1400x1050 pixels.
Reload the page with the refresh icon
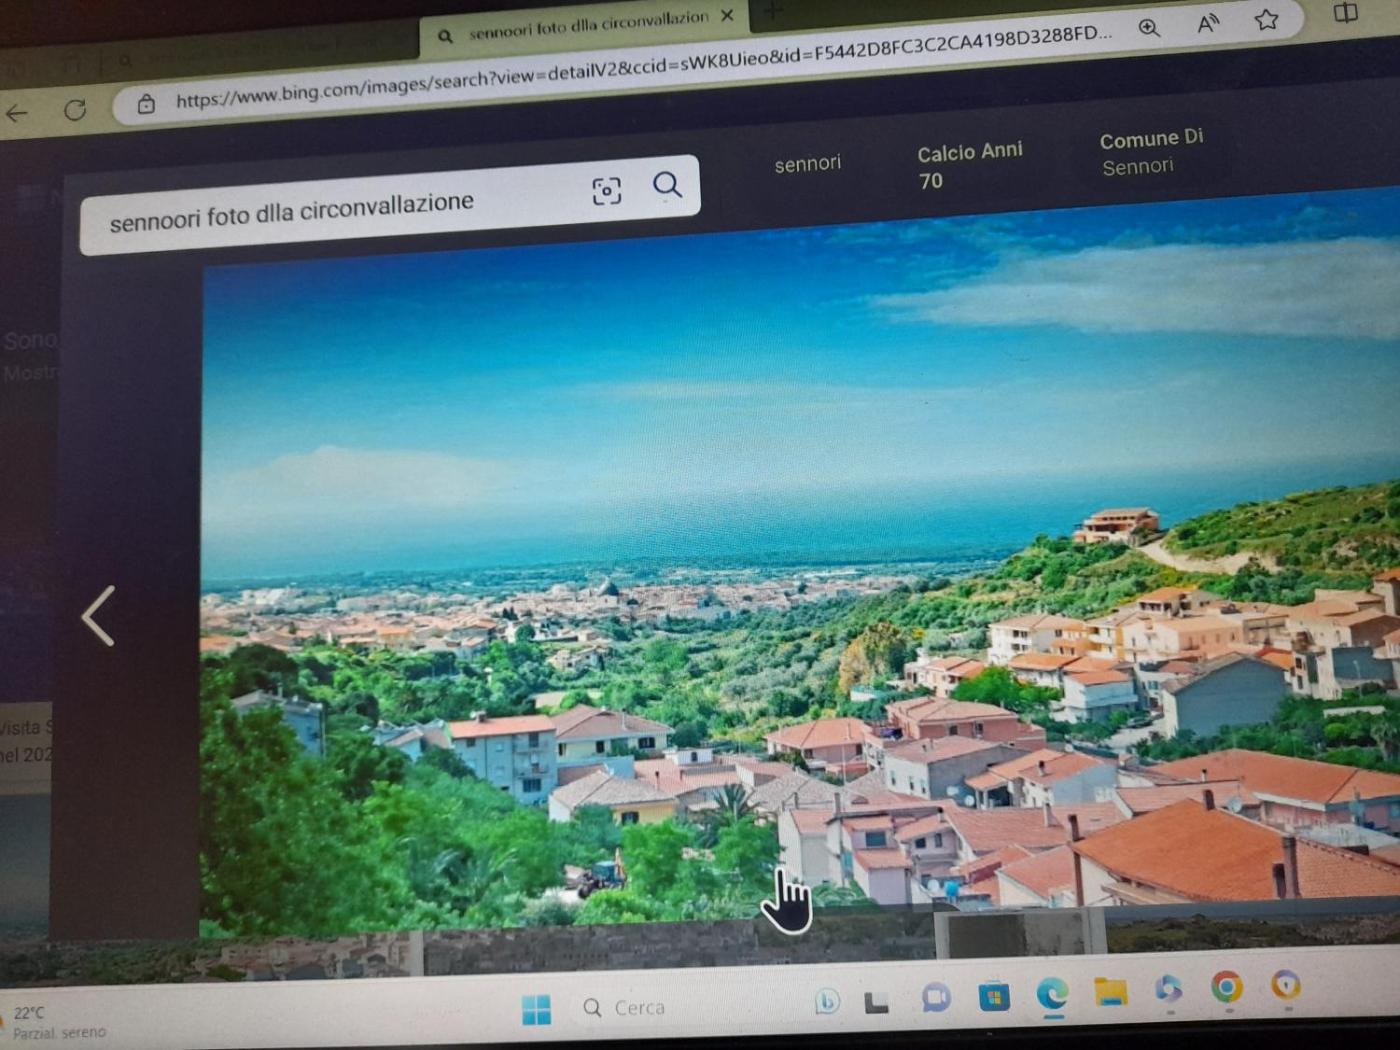(75, 110)
